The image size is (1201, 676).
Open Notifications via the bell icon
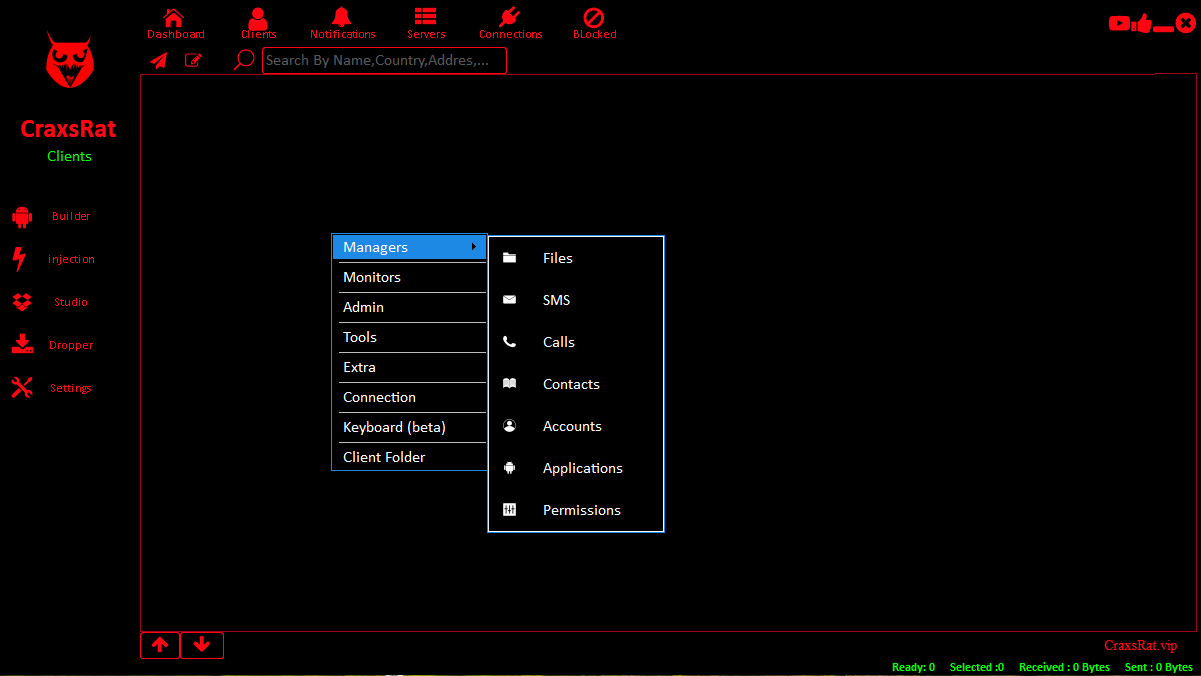pyautogui.click(x=342, y=18)
